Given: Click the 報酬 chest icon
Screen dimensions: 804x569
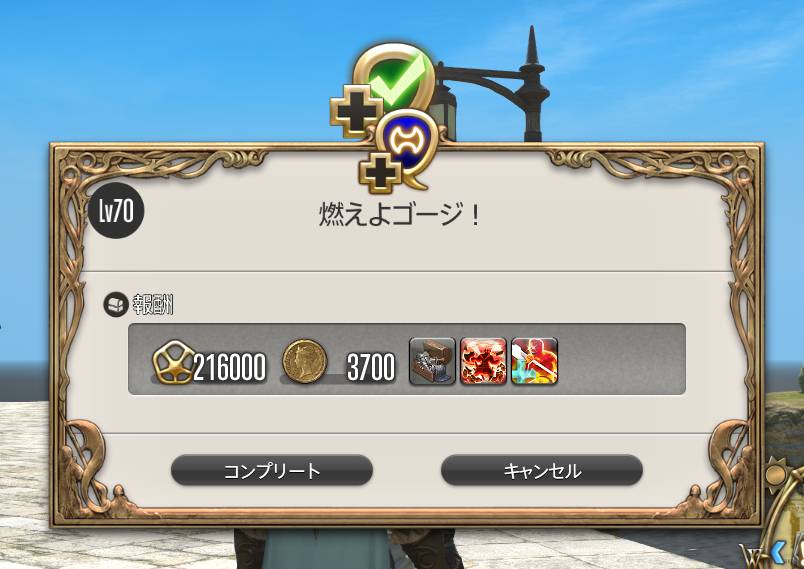Looking at the screenshot, I should tap(116, 304).
